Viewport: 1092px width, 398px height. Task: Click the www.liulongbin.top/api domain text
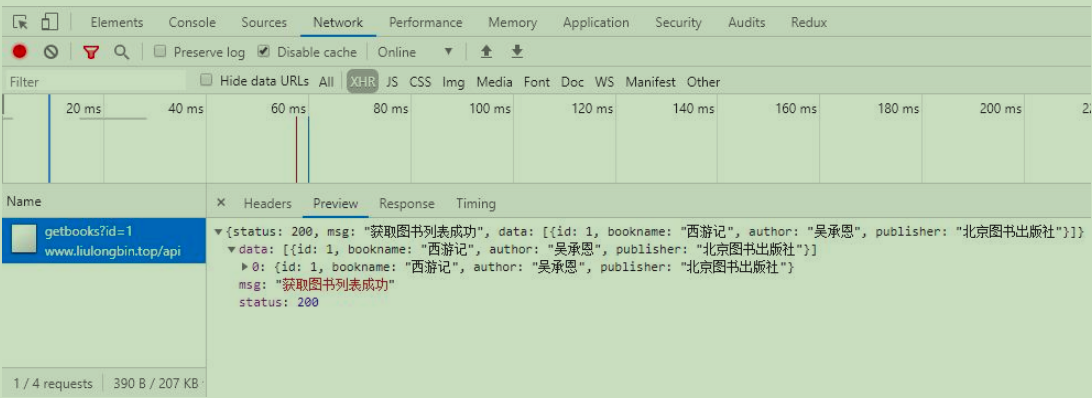pyautogui.click(x=113, y=251)
